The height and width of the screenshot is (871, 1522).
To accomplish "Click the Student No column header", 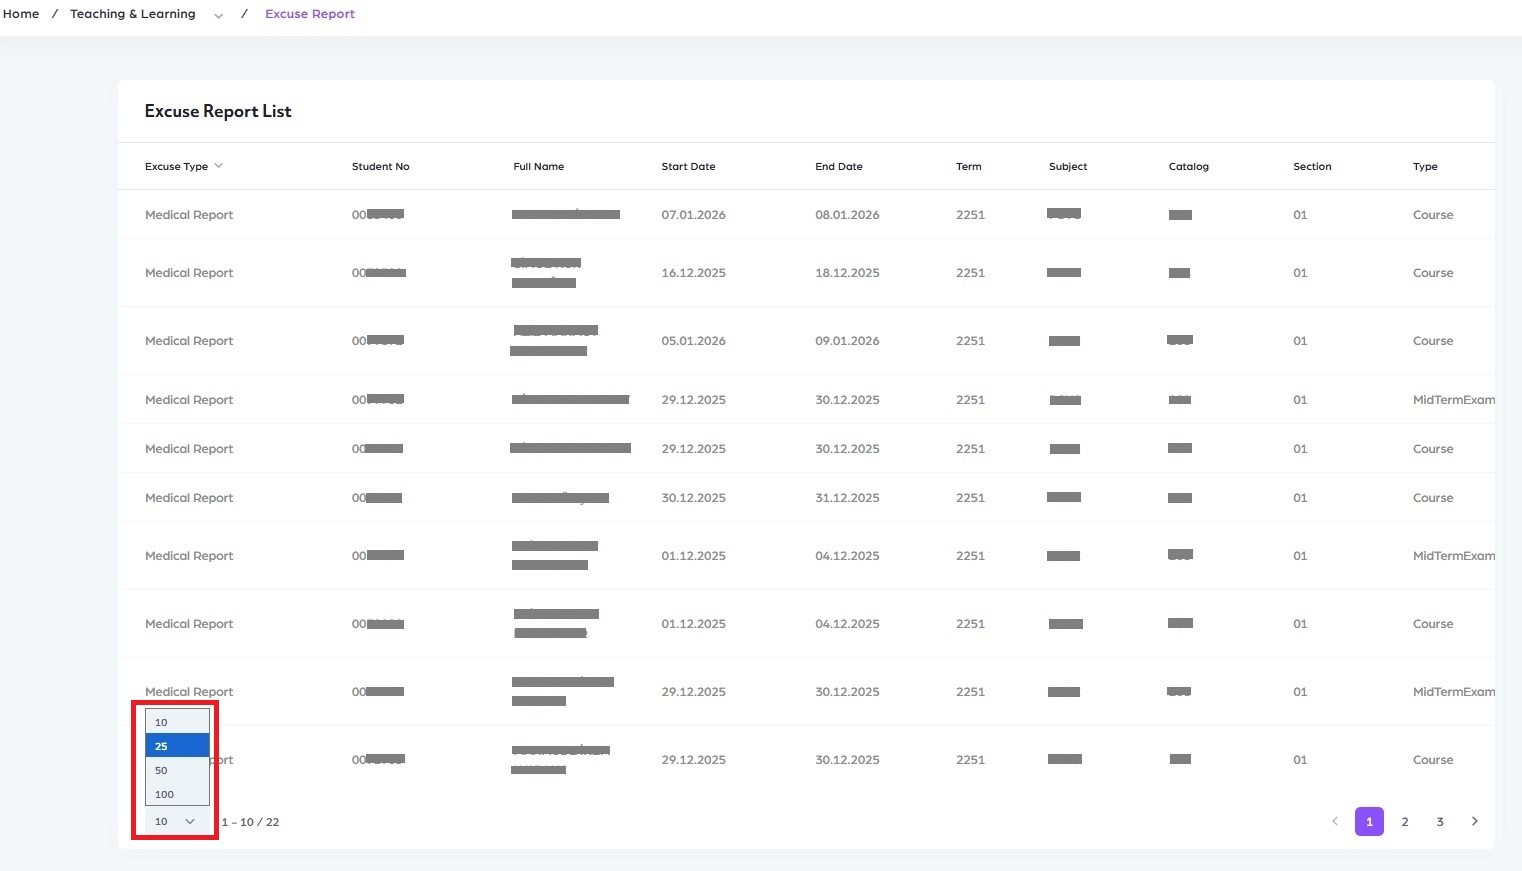I will pyautogui.click(x=380, y=166).
